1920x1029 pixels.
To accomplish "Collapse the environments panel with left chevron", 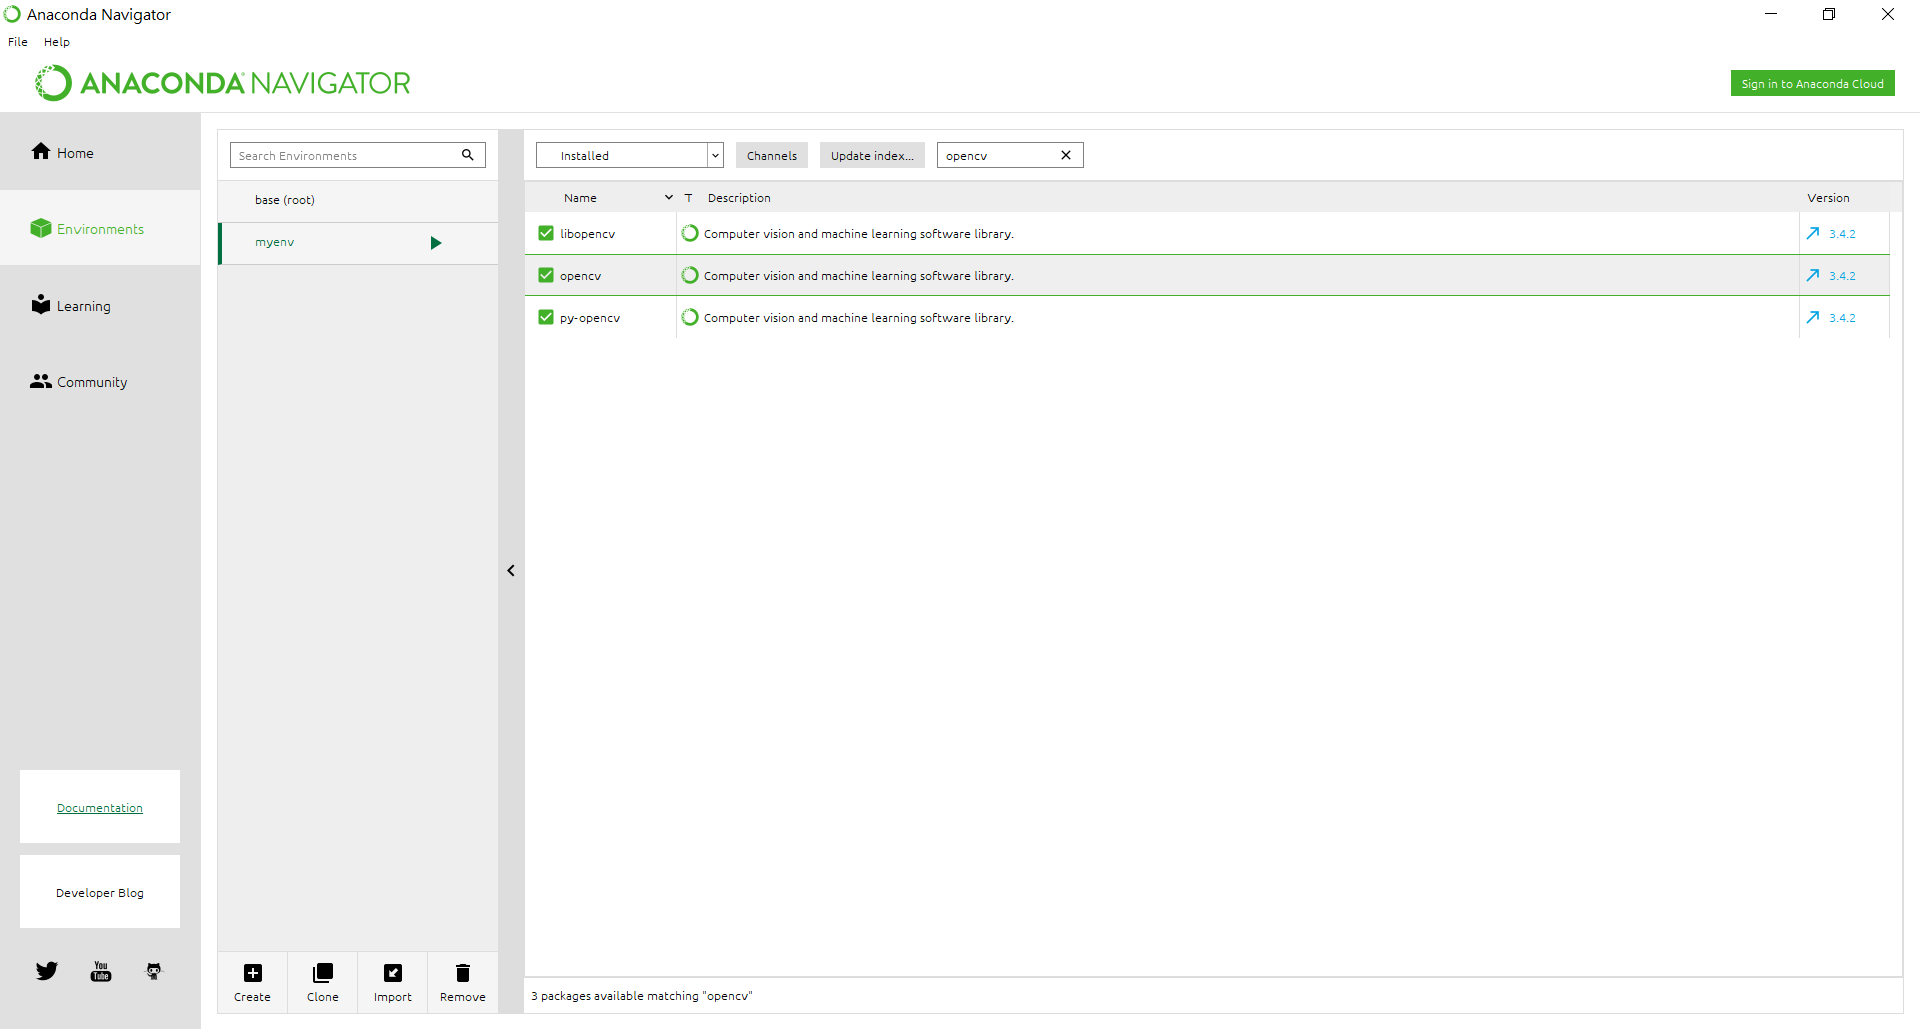I will pos(511,571).
